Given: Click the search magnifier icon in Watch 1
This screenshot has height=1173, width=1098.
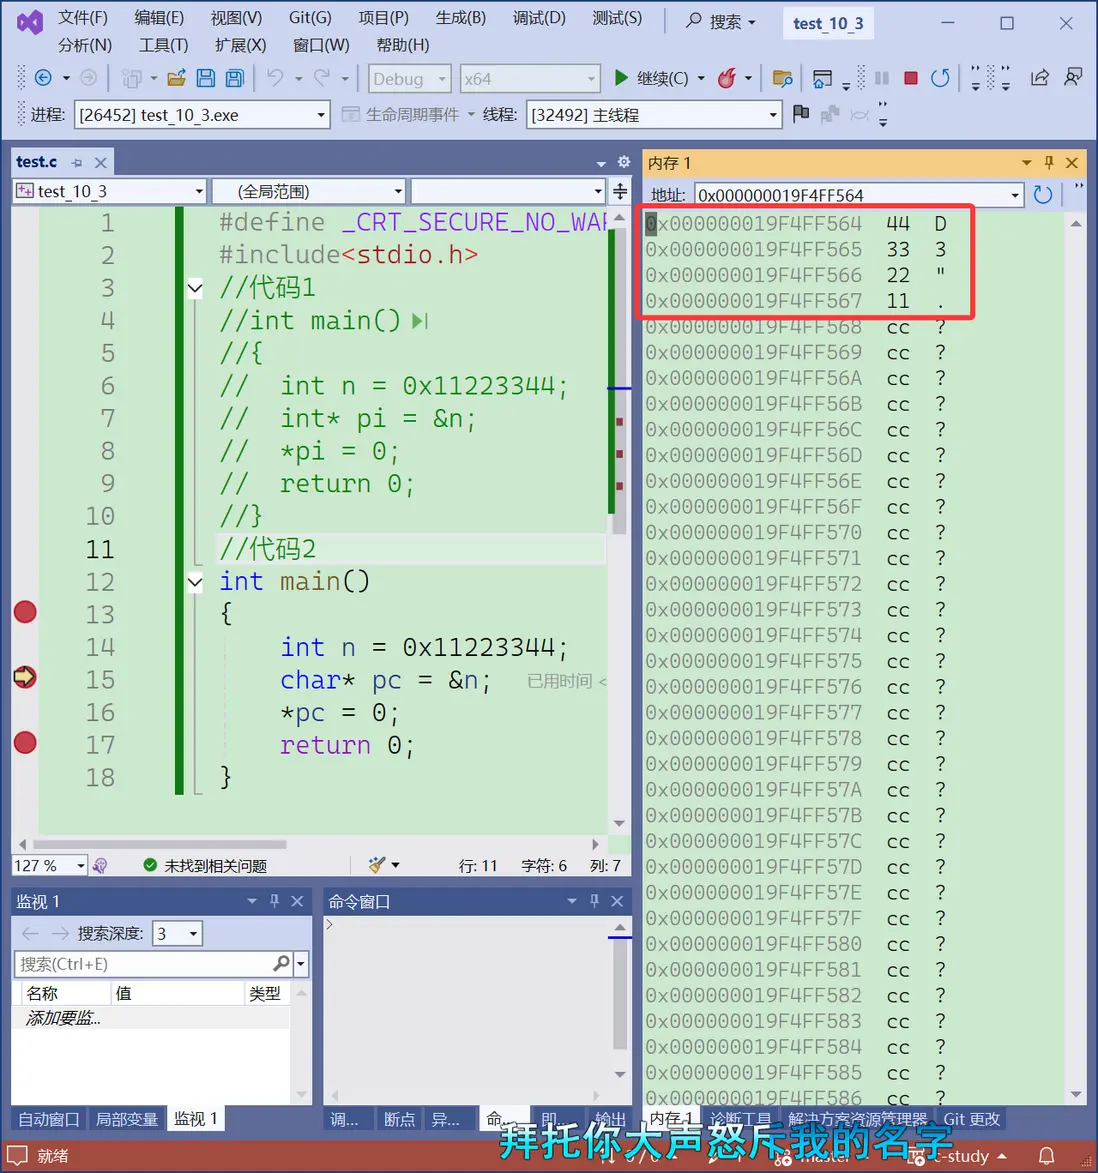Looking at the screenshot, I should pos(282,964).
